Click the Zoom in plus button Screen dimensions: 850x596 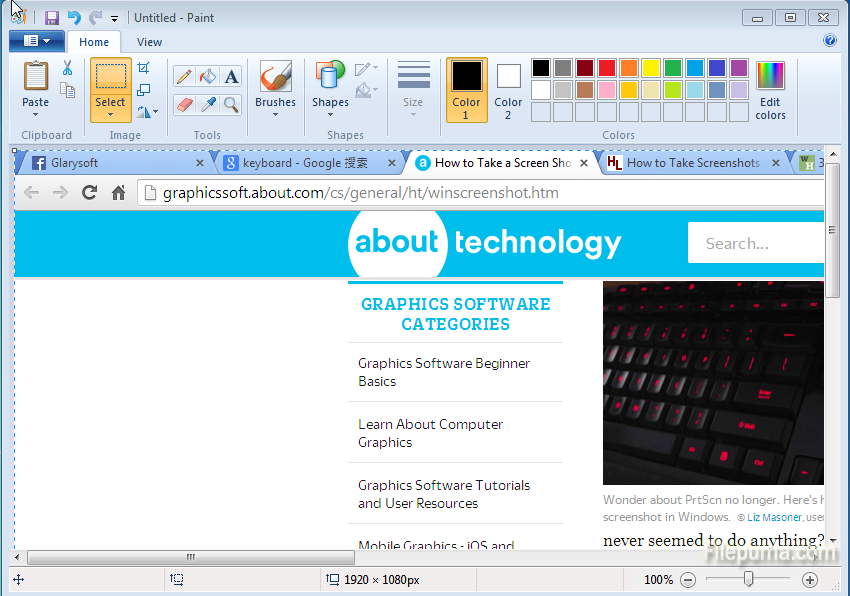coord(810,580)
